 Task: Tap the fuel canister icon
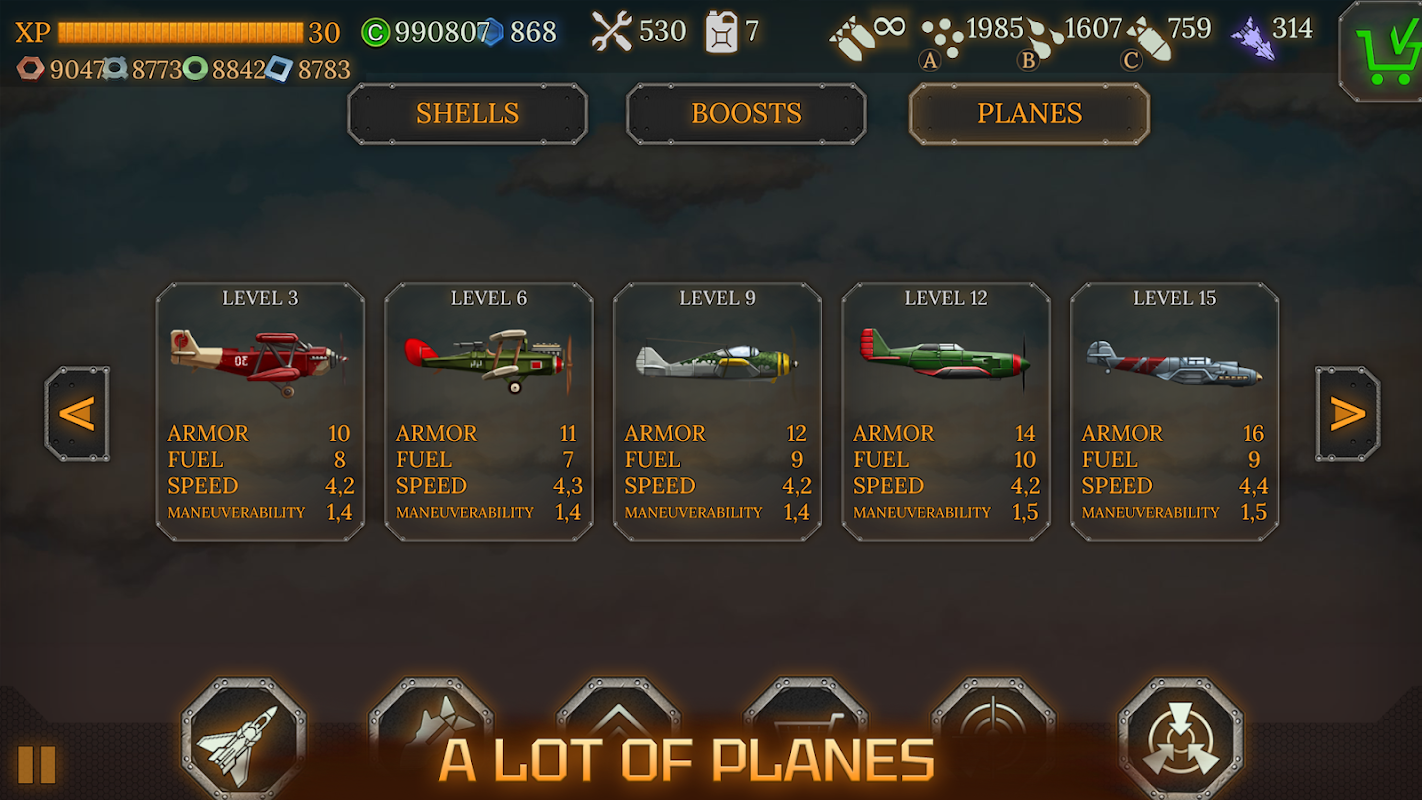pos(721,31)
